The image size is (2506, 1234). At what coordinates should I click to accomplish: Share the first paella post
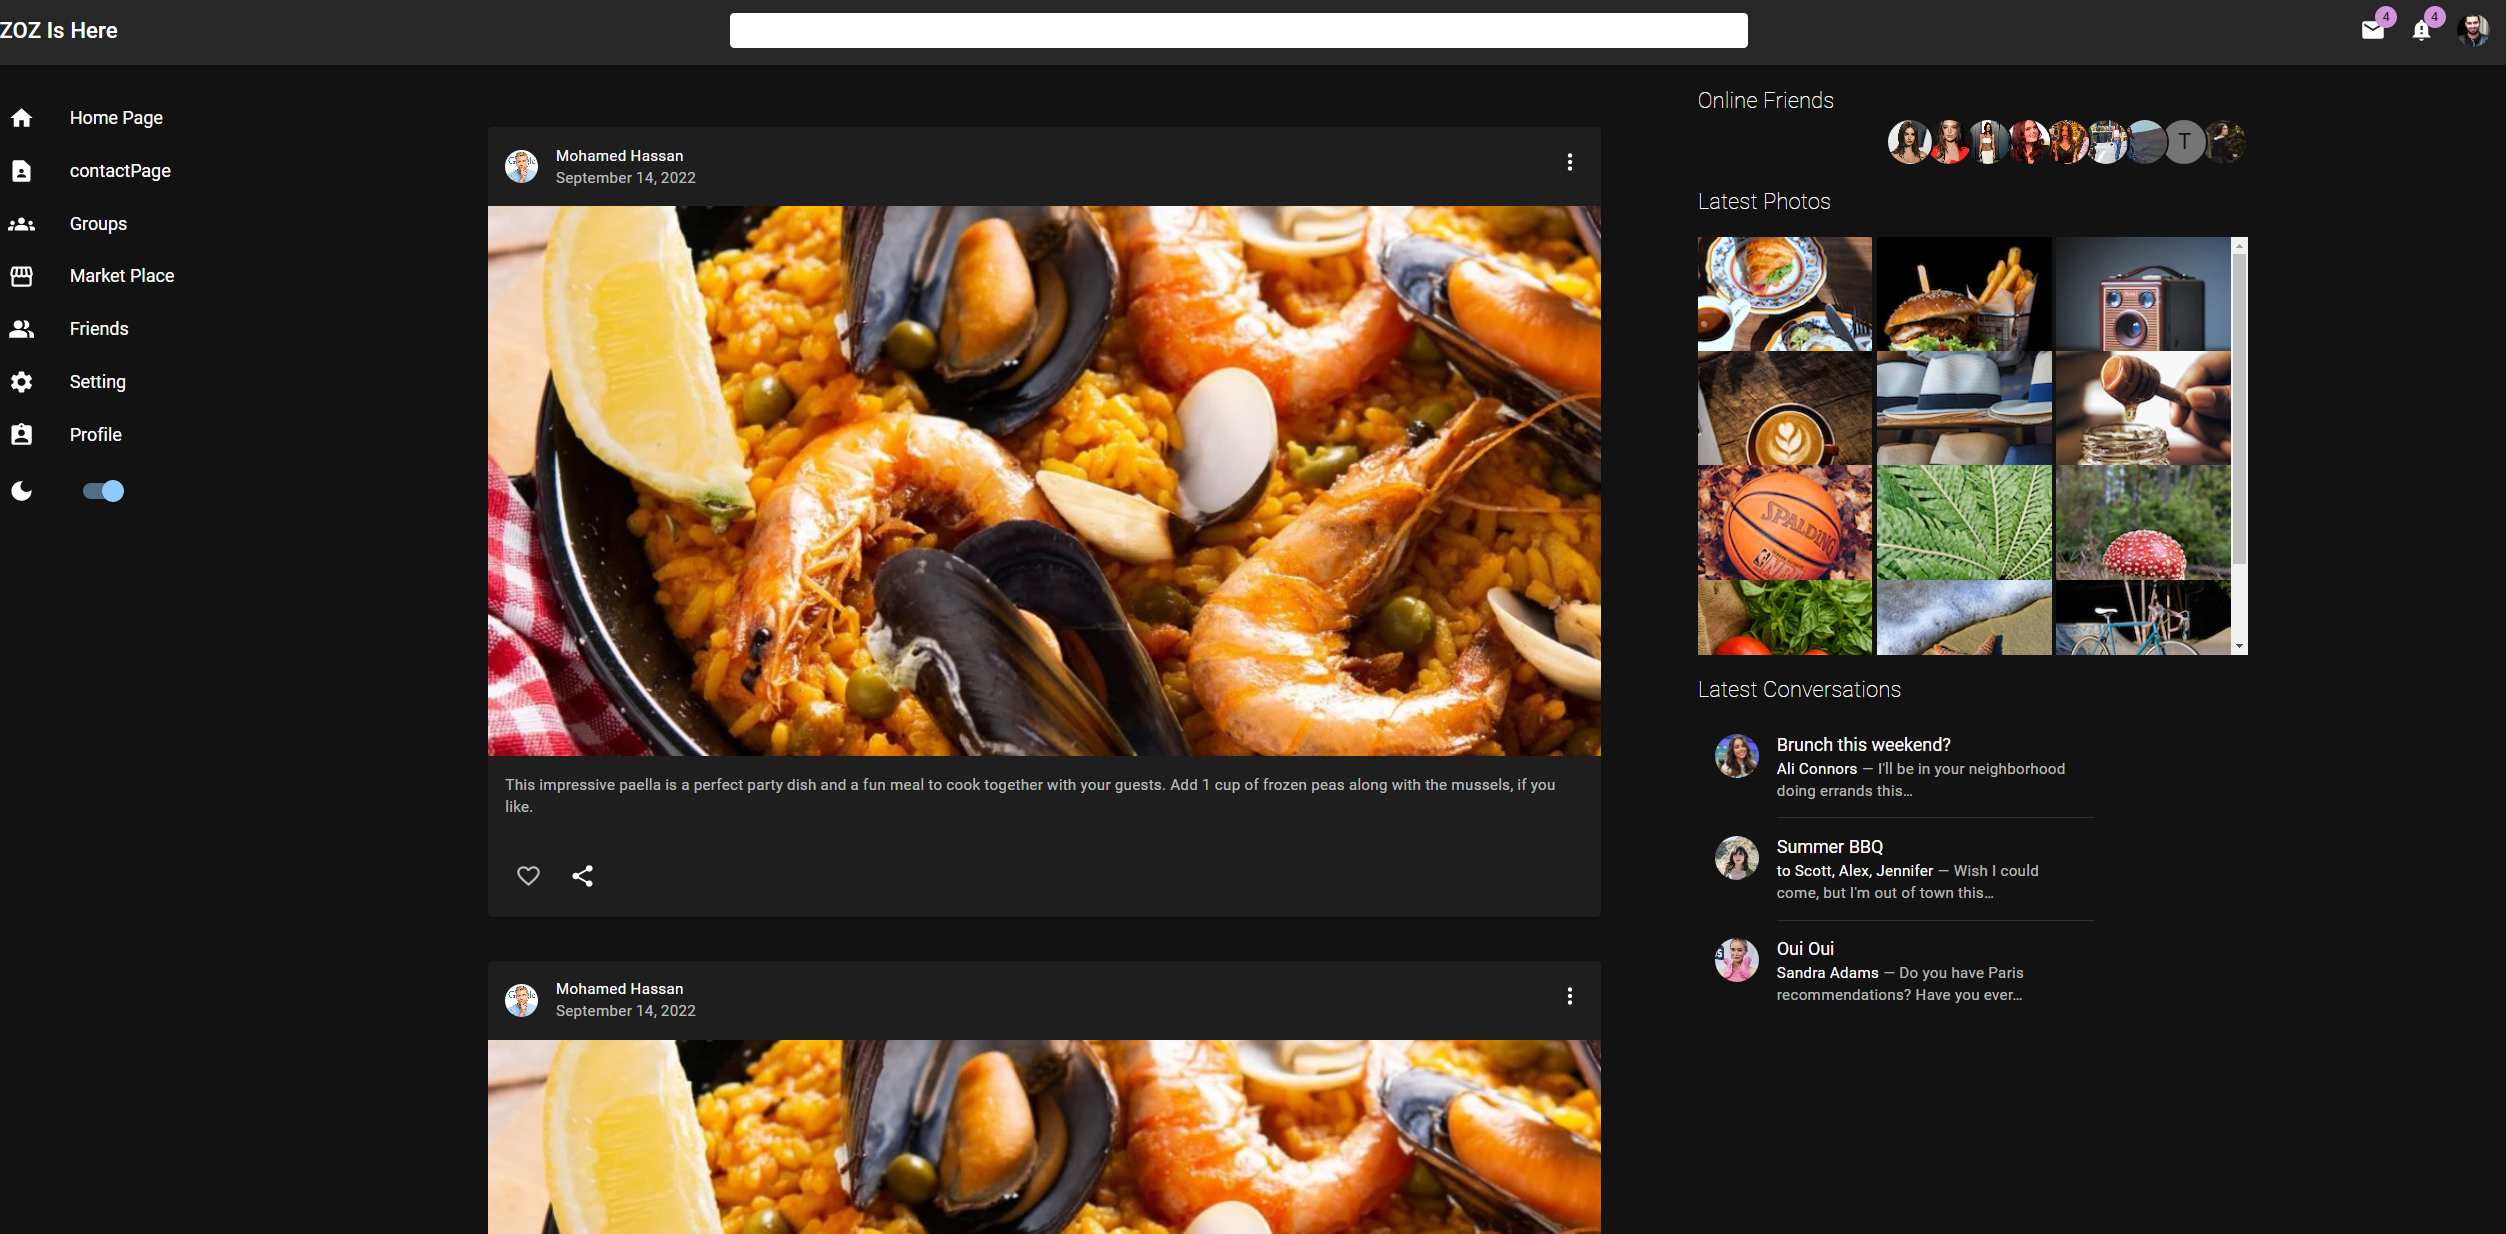pyautogui.click(x=583, y=876)
